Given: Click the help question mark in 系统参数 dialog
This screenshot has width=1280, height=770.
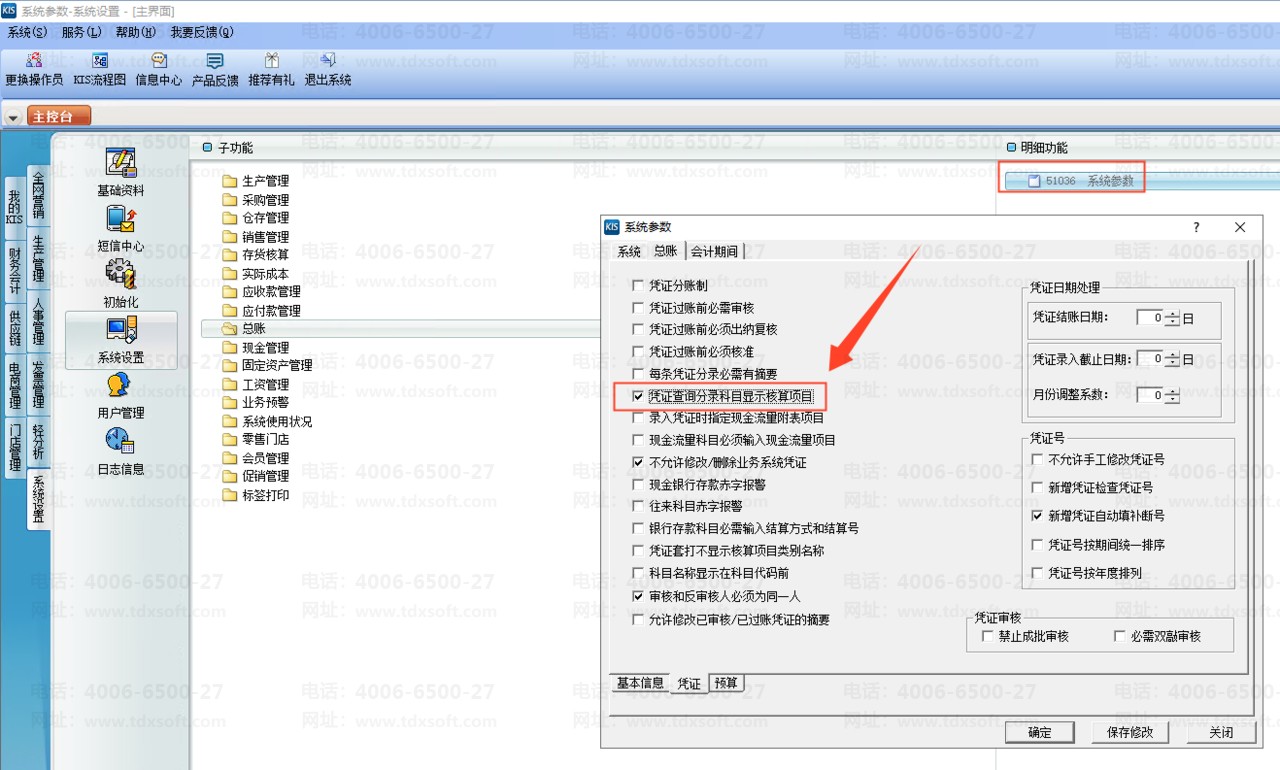Looking at the screenshot, I should pos(1196,228).
